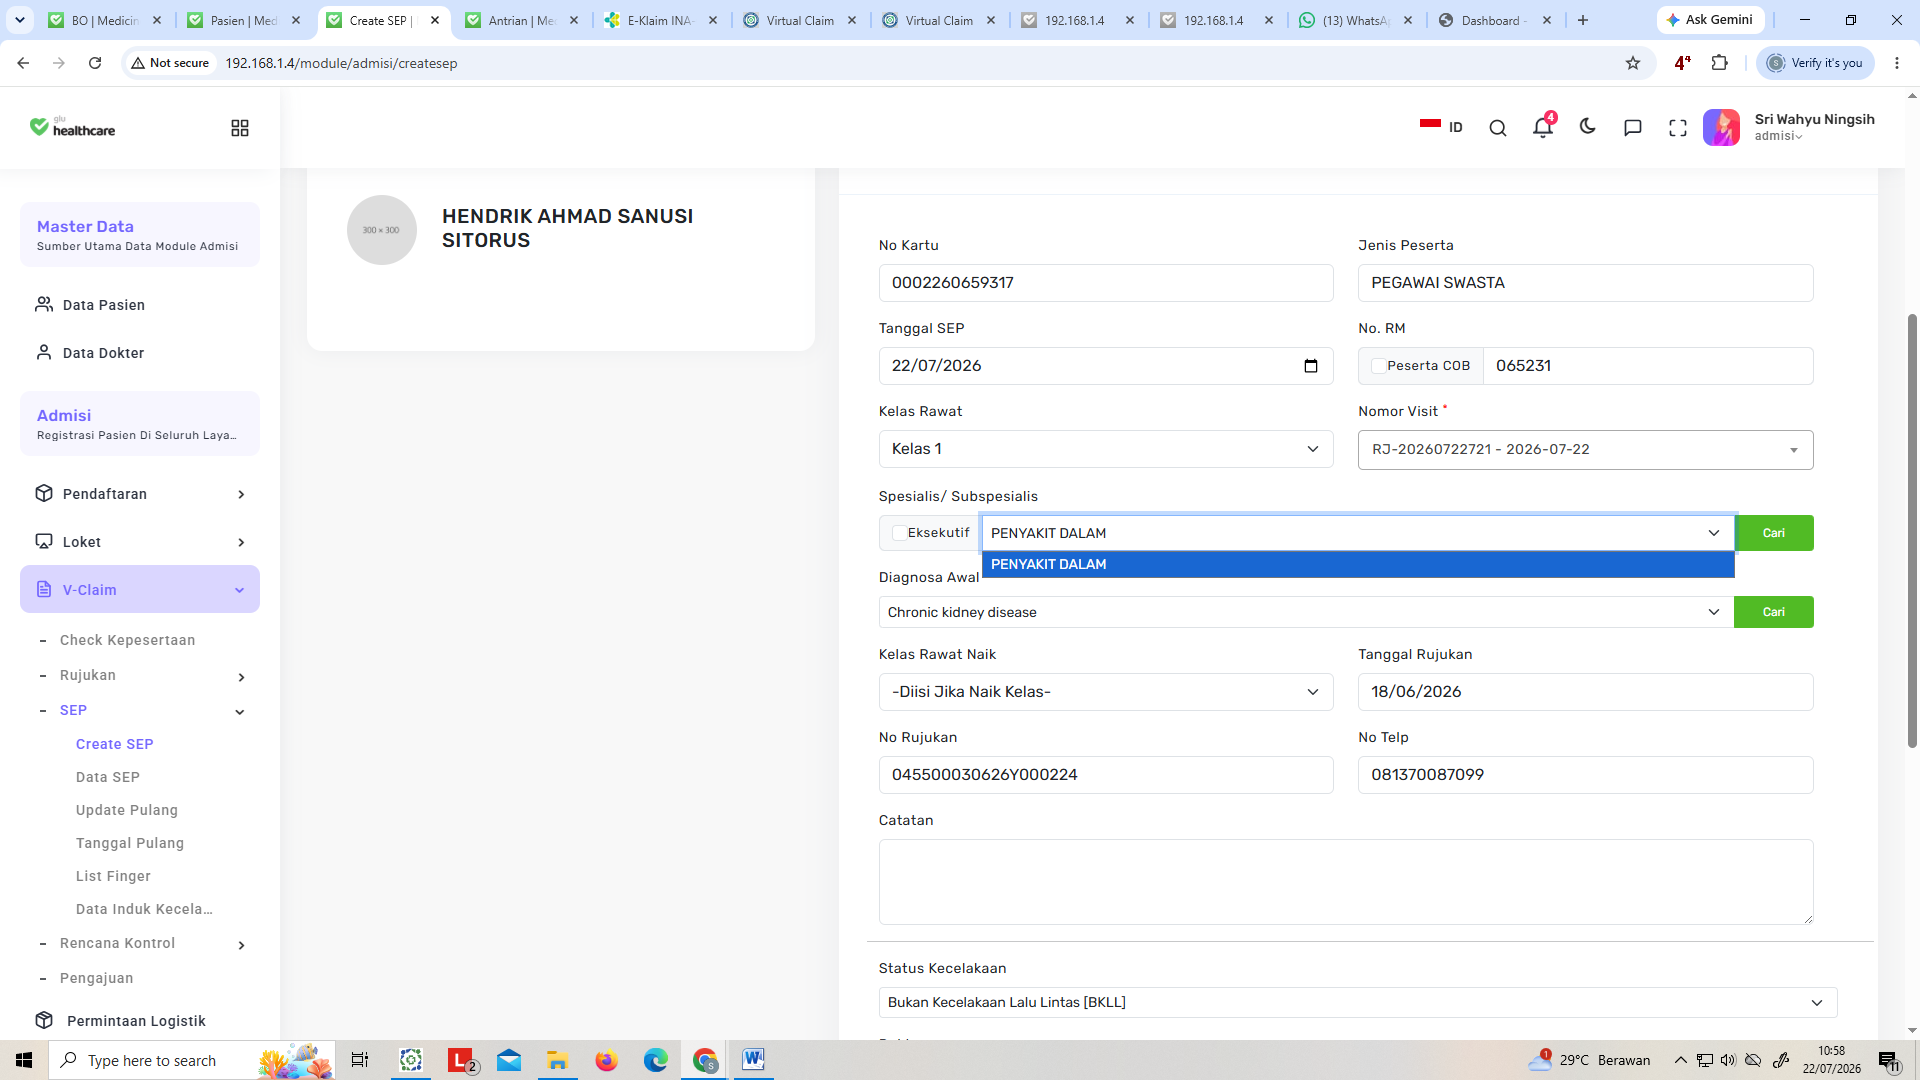Open the Data SEP menu item

tap(108, 777)
